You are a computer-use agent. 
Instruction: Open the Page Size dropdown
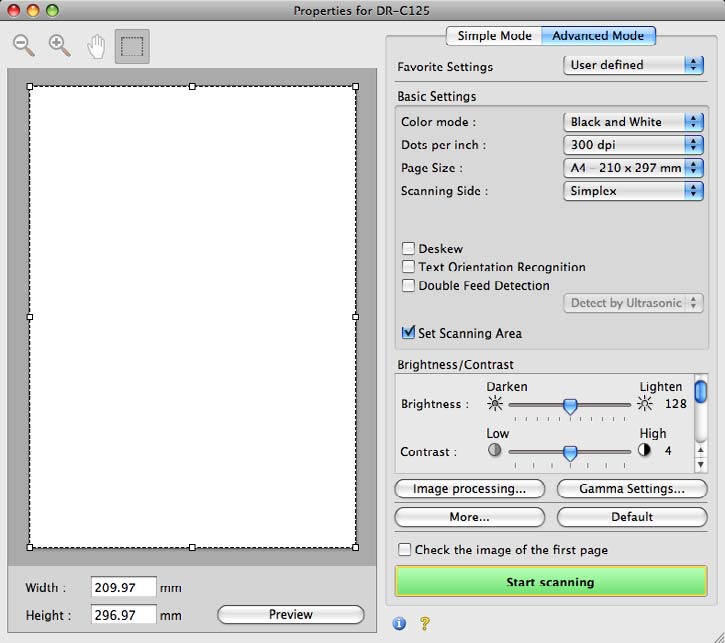coord(633,168)
